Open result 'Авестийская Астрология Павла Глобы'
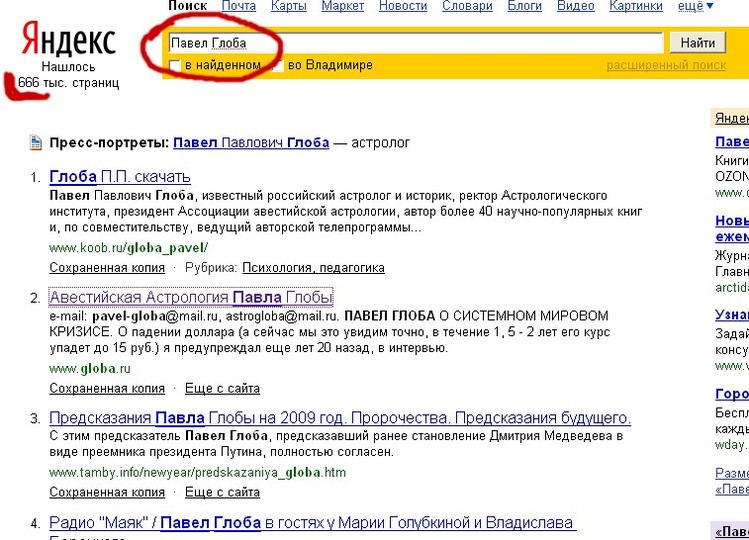 coord(191,297)
